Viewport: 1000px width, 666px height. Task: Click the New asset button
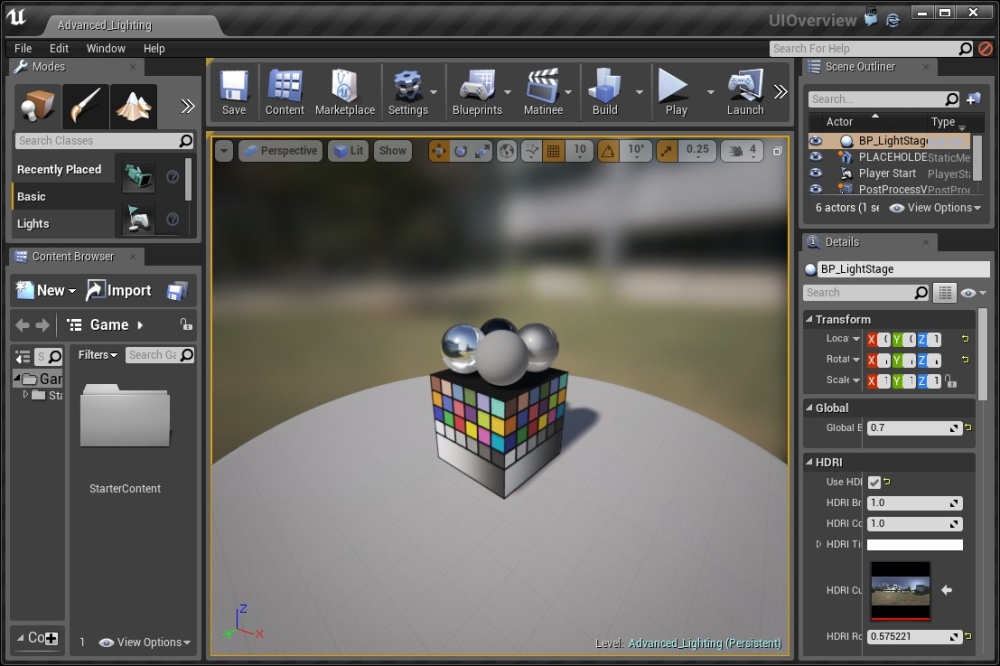(x=45, y=291)
